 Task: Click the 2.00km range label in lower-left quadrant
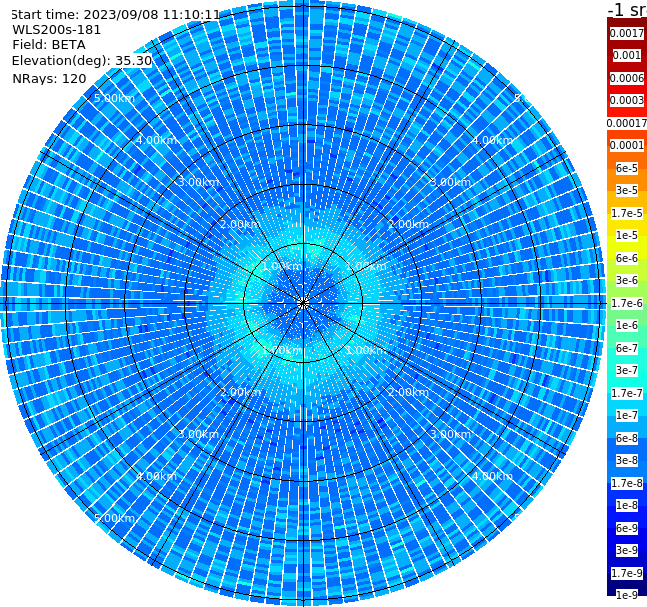tap(241, 392)
